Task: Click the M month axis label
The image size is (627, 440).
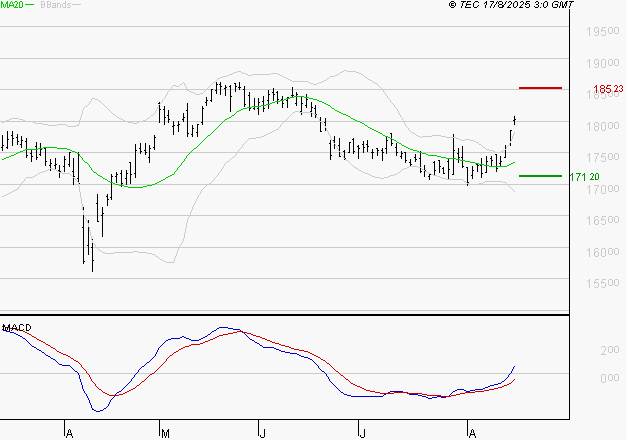Action: [x=165, y=433]
